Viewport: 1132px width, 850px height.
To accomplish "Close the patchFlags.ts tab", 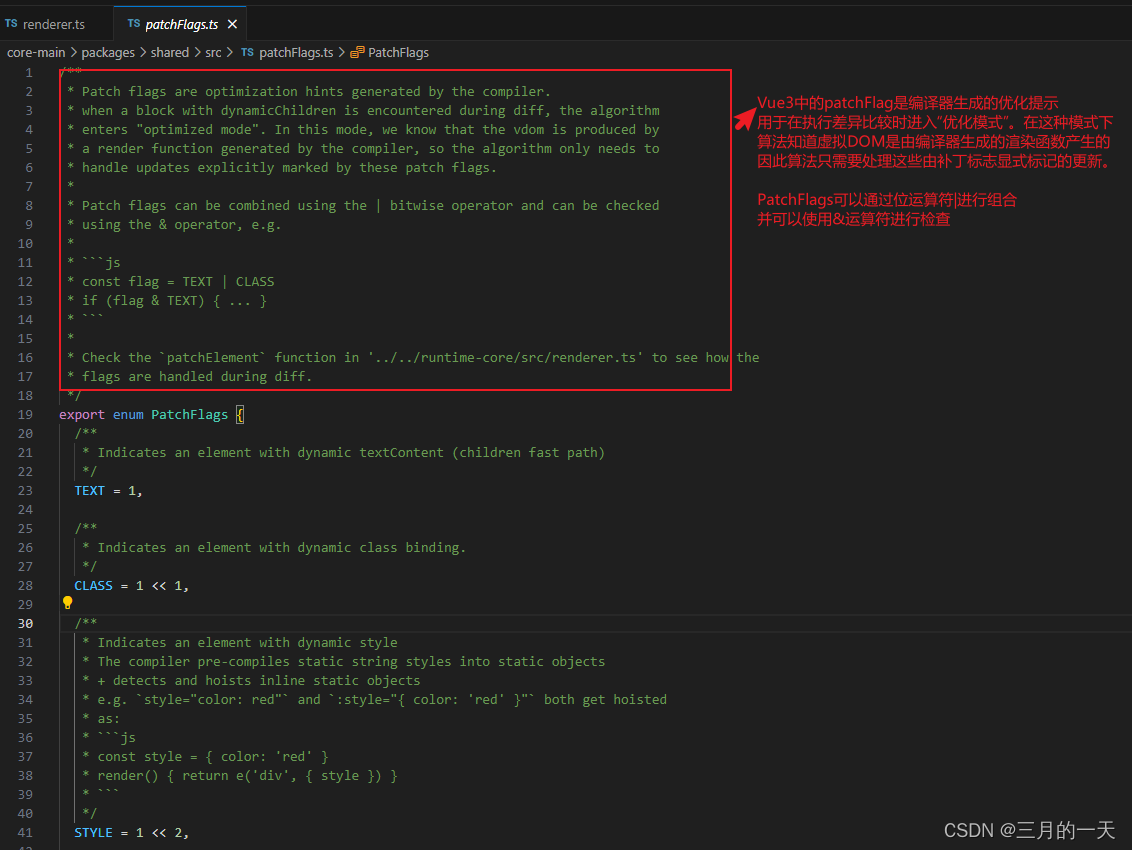I will [x=232, y=24].
